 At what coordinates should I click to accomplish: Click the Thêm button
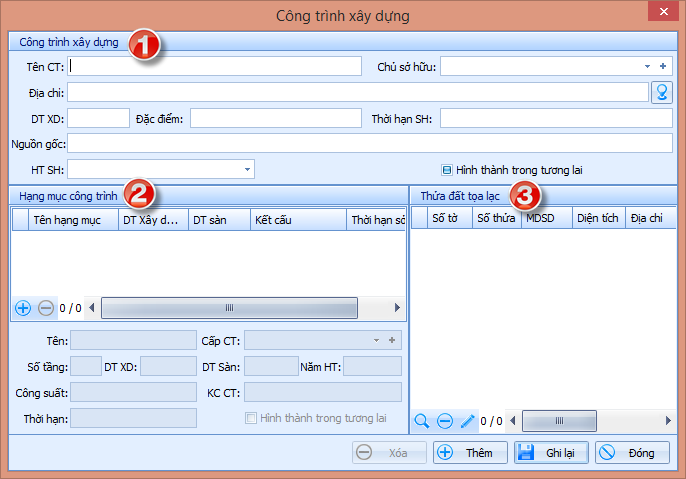tap(470, 453)
